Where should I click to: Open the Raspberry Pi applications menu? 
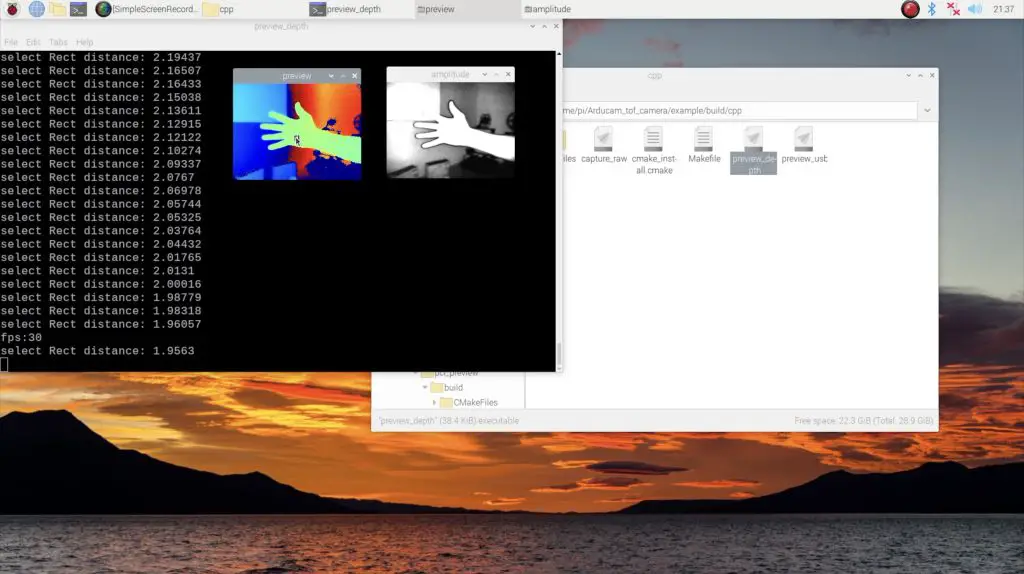pyautogui.click(x=12, y=9)
